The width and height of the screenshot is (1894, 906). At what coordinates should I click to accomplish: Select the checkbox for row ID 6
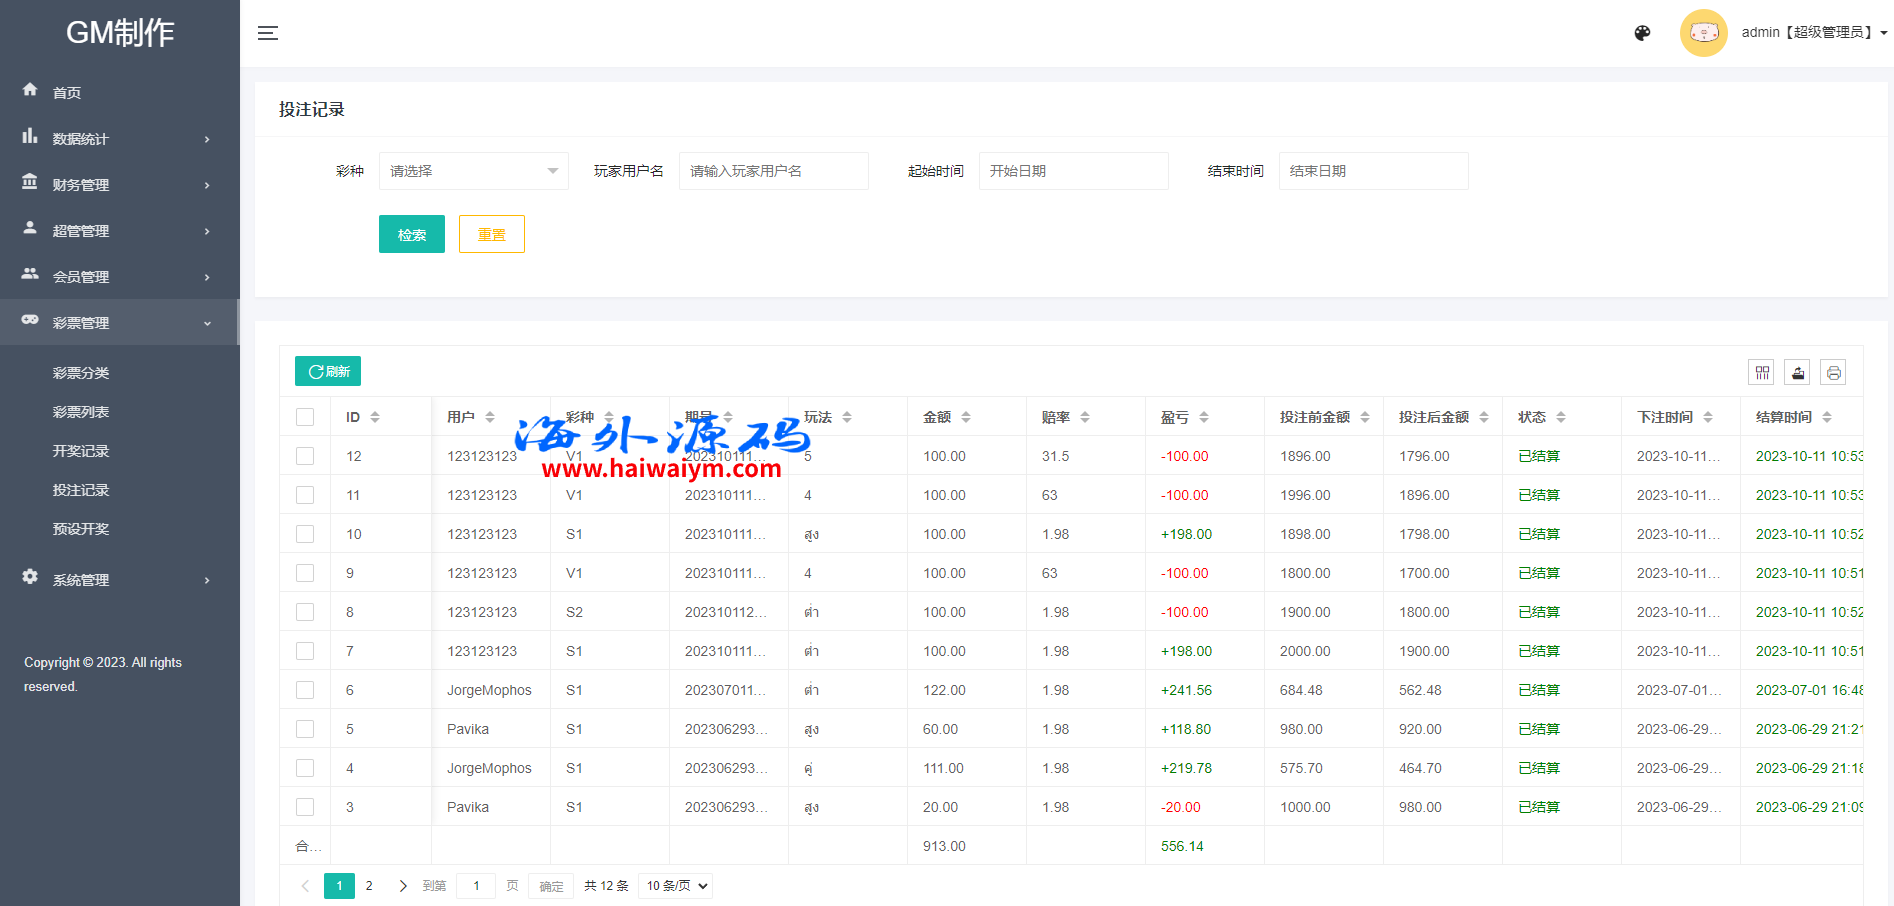[x=305, y=690]
